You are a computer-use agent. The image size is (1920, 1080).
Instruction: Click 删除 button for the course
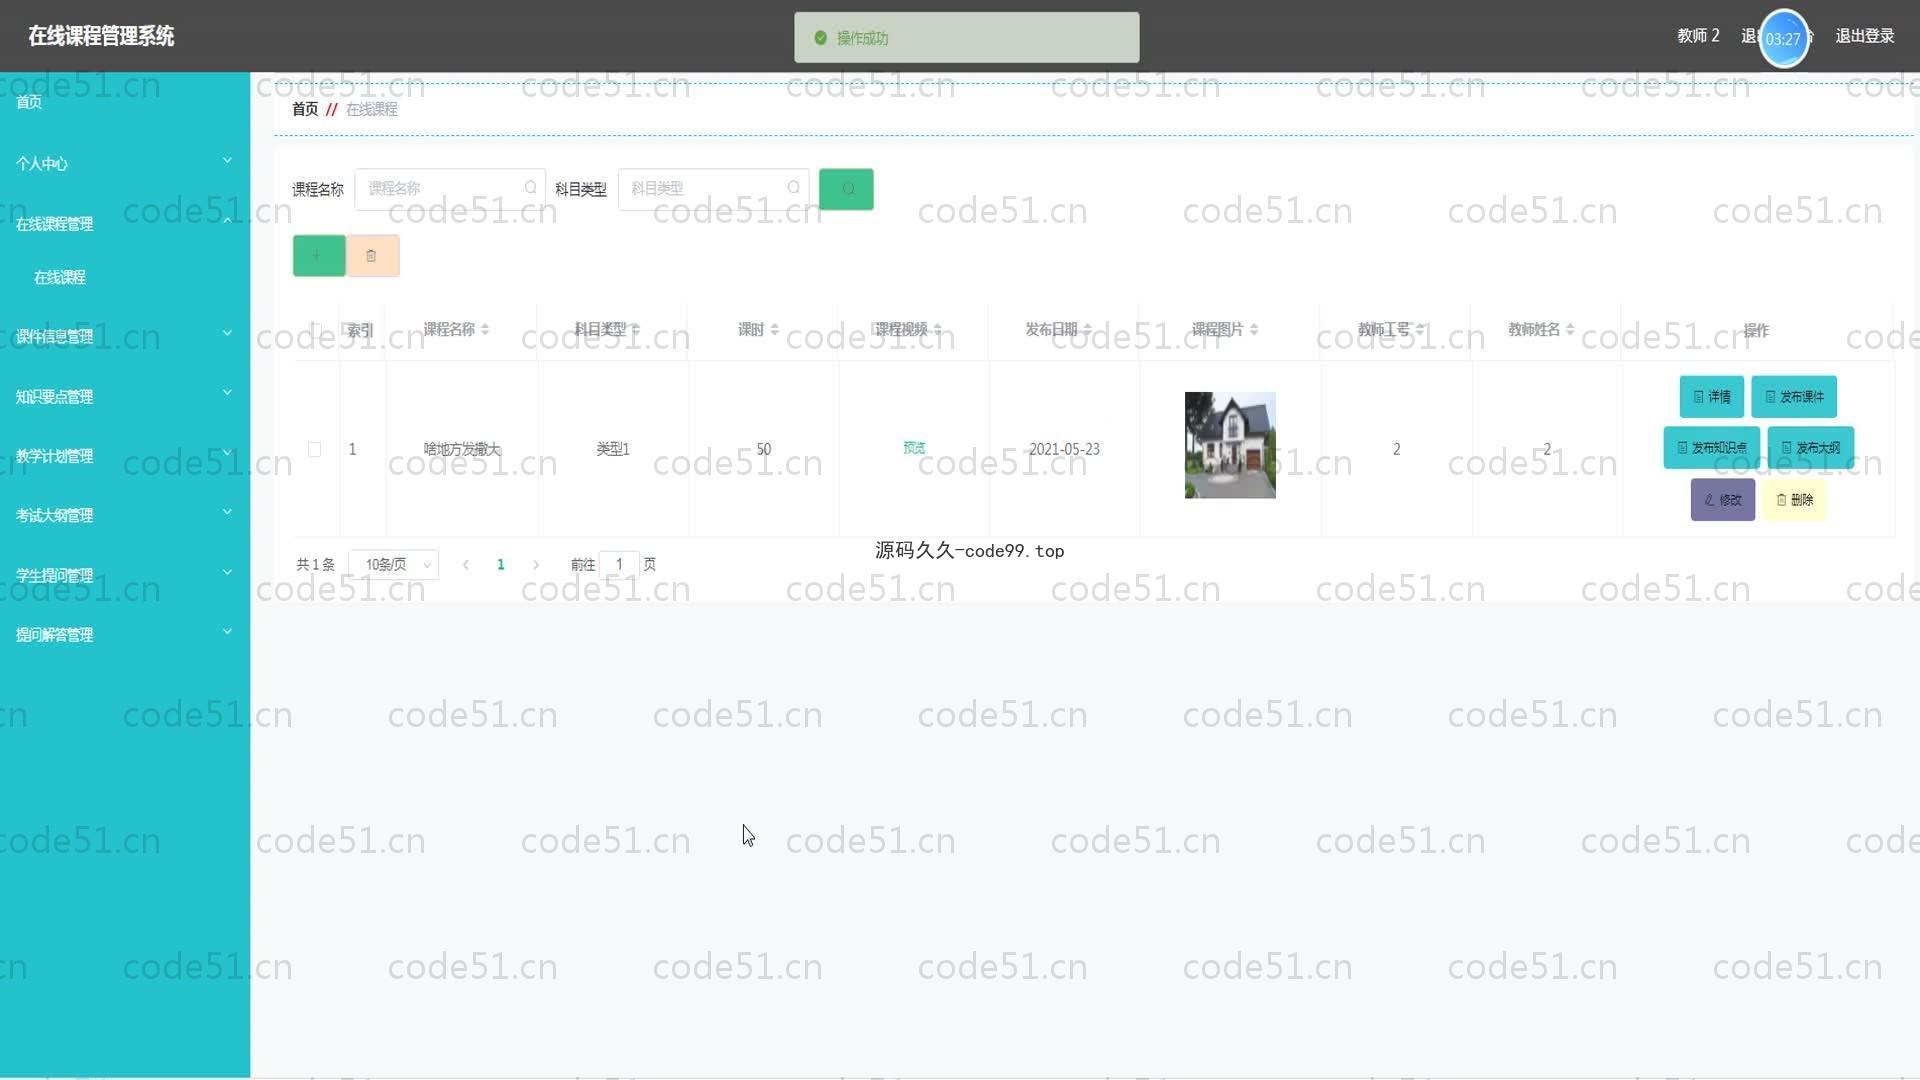tap(1795, 500)
